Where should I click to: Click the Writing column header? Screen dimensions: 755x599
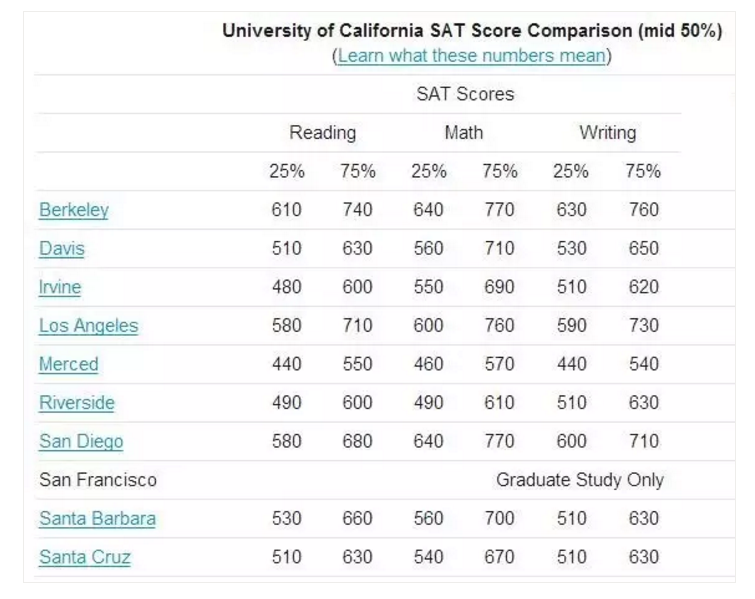pos(607,133)
